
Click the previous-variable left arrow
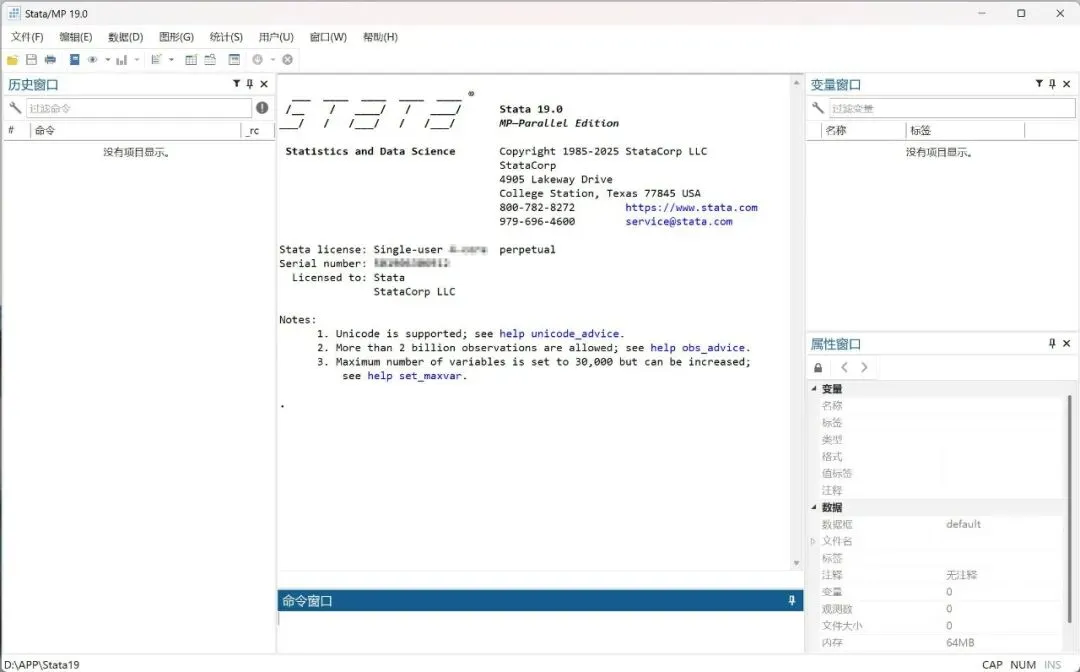(x=844, y=368)
